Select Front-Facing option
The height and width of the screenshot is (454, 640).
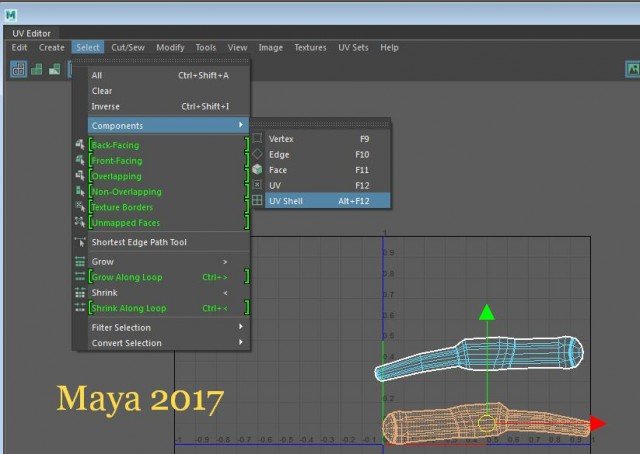(168, 160)
